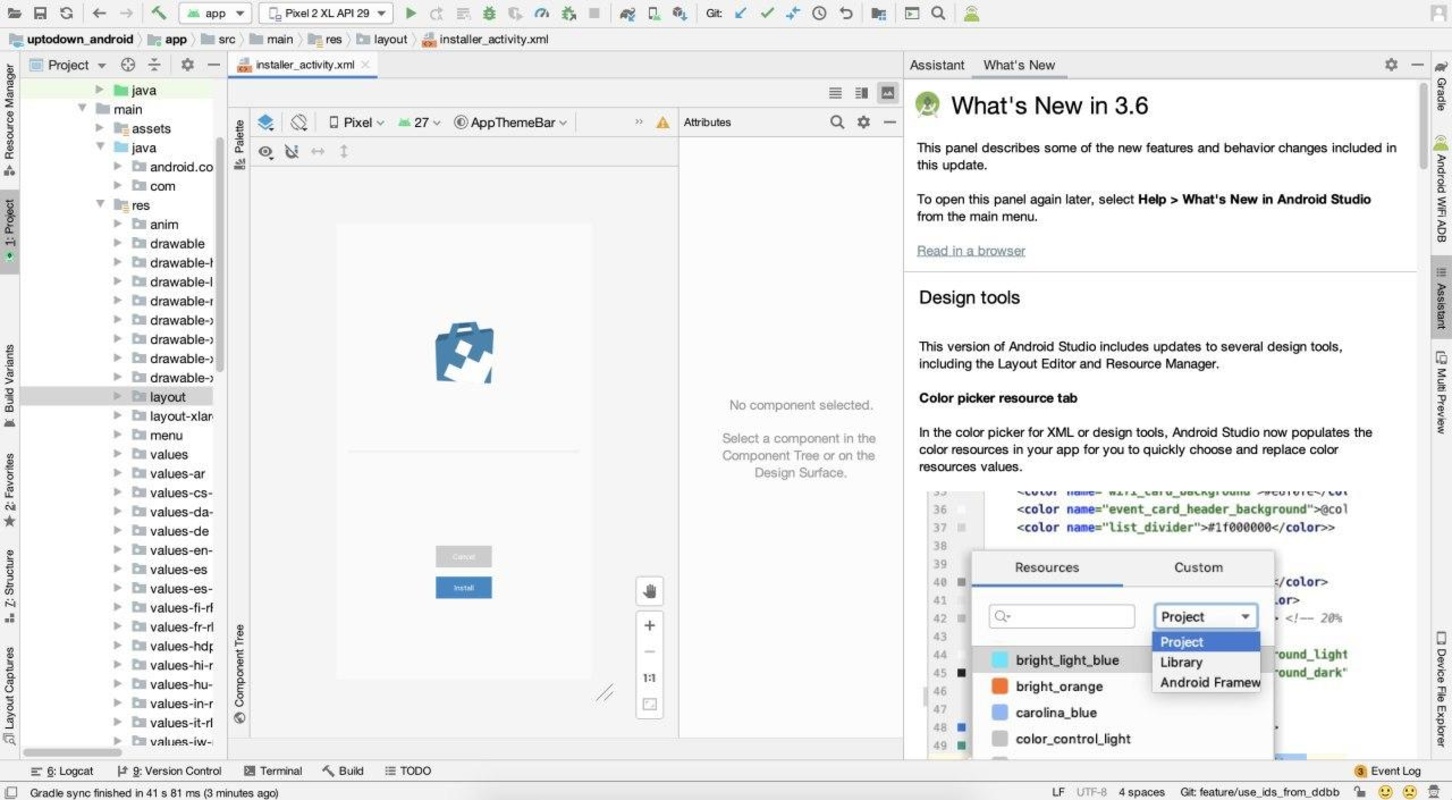The height and width of the screenshot is (800, 1452).
Task: Click the Read in a browser link
Action: (970, 251)
